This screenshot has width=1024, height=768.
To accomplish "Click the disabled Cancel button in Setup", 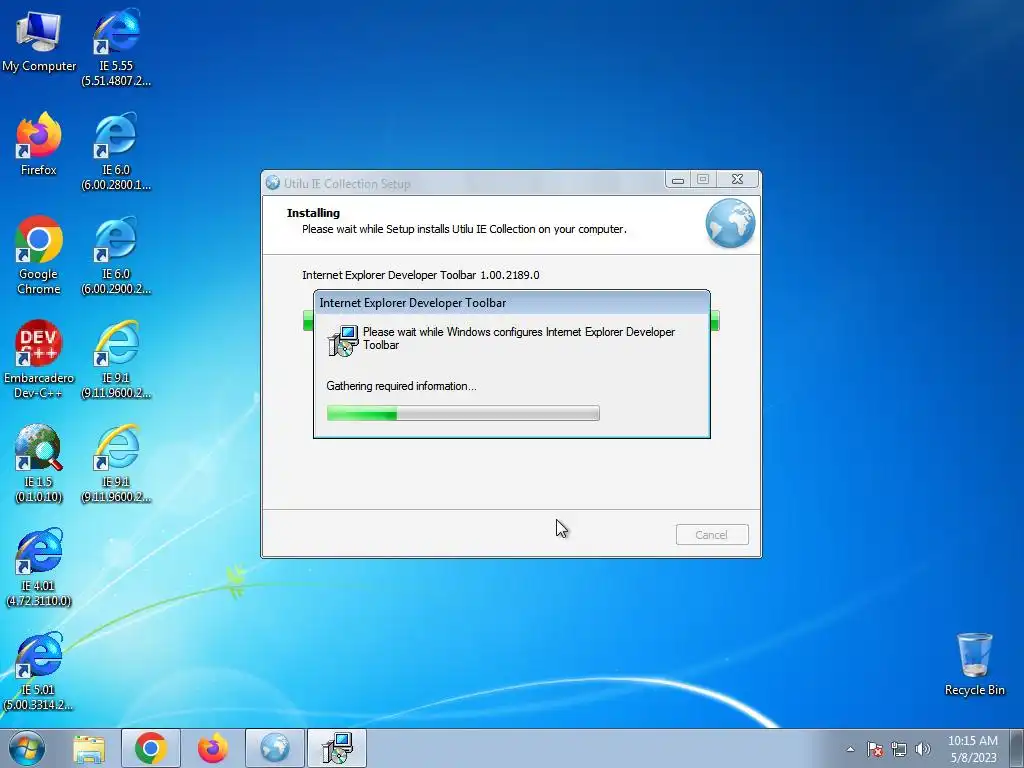I will pyautogui.click(x=712, y=535).
